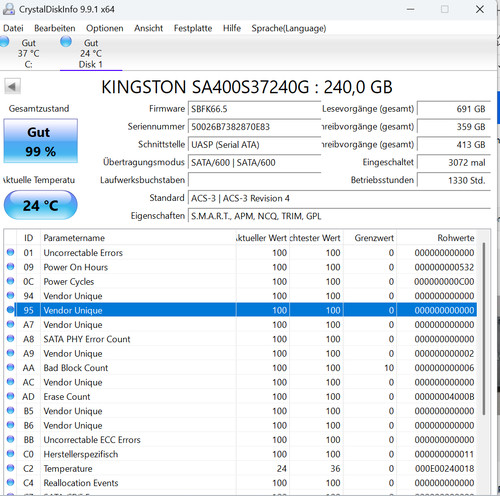This screenshot has height=496, width=500.
Task: Close the CrystalDiskInfo window
Action: pos(480,9)
